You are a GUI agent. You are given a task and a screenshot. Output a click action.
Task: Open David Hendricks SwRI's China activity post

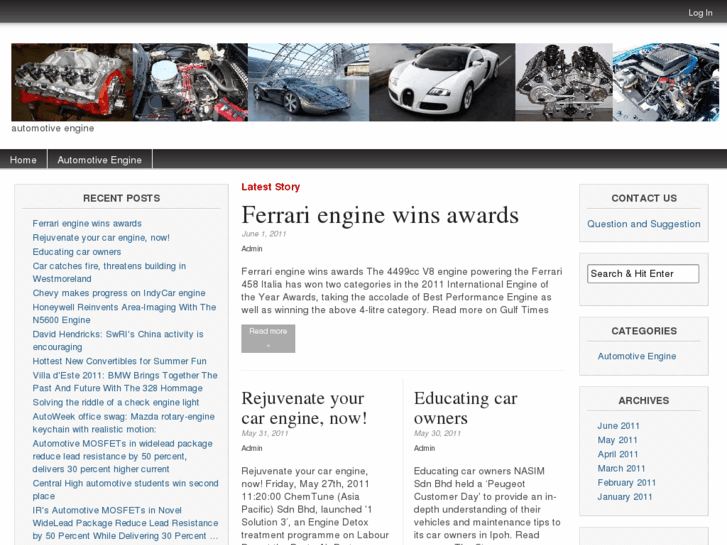point(118,340)
